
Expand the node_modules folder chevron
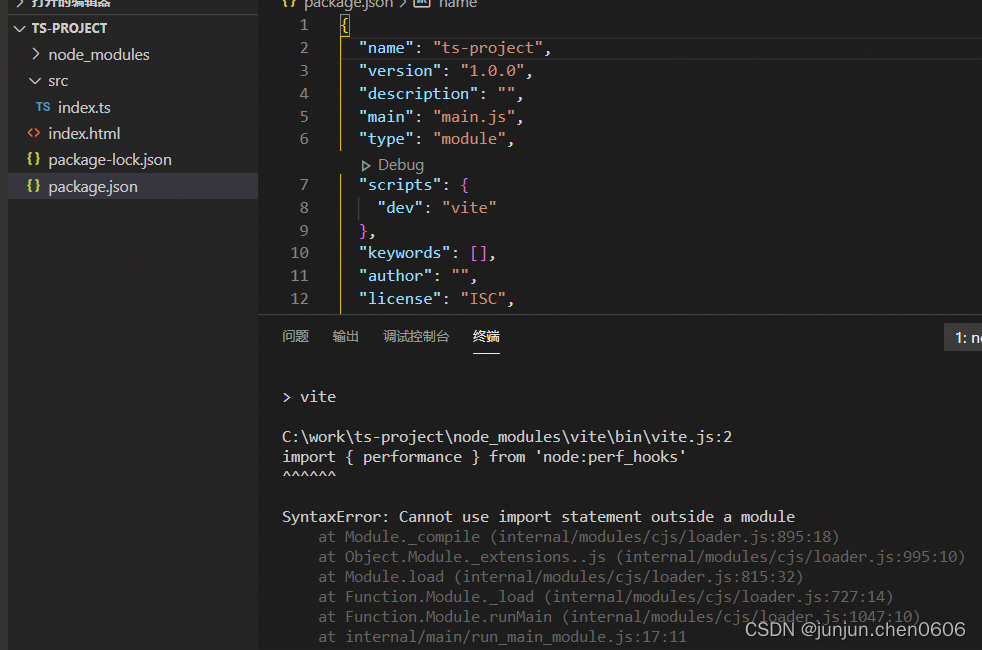(x=36, y=54)
